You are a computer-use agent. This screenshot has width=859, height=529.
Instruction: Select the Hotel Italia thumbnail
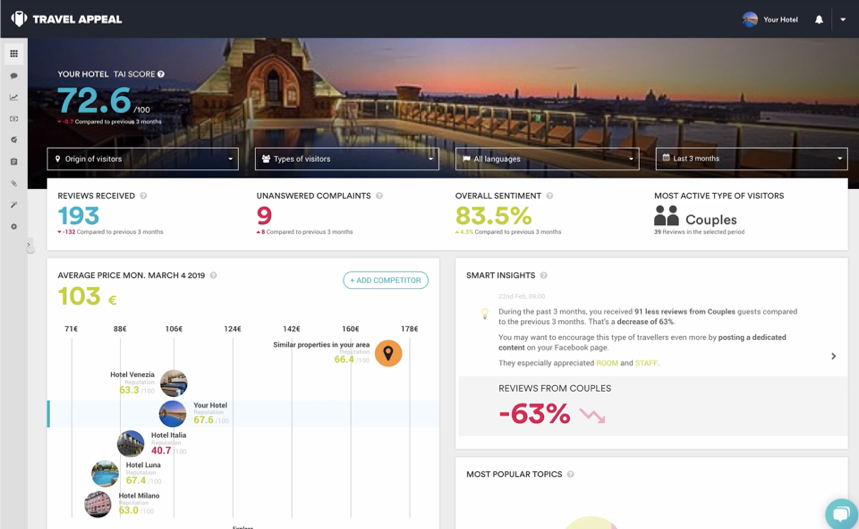click(130, 444)
